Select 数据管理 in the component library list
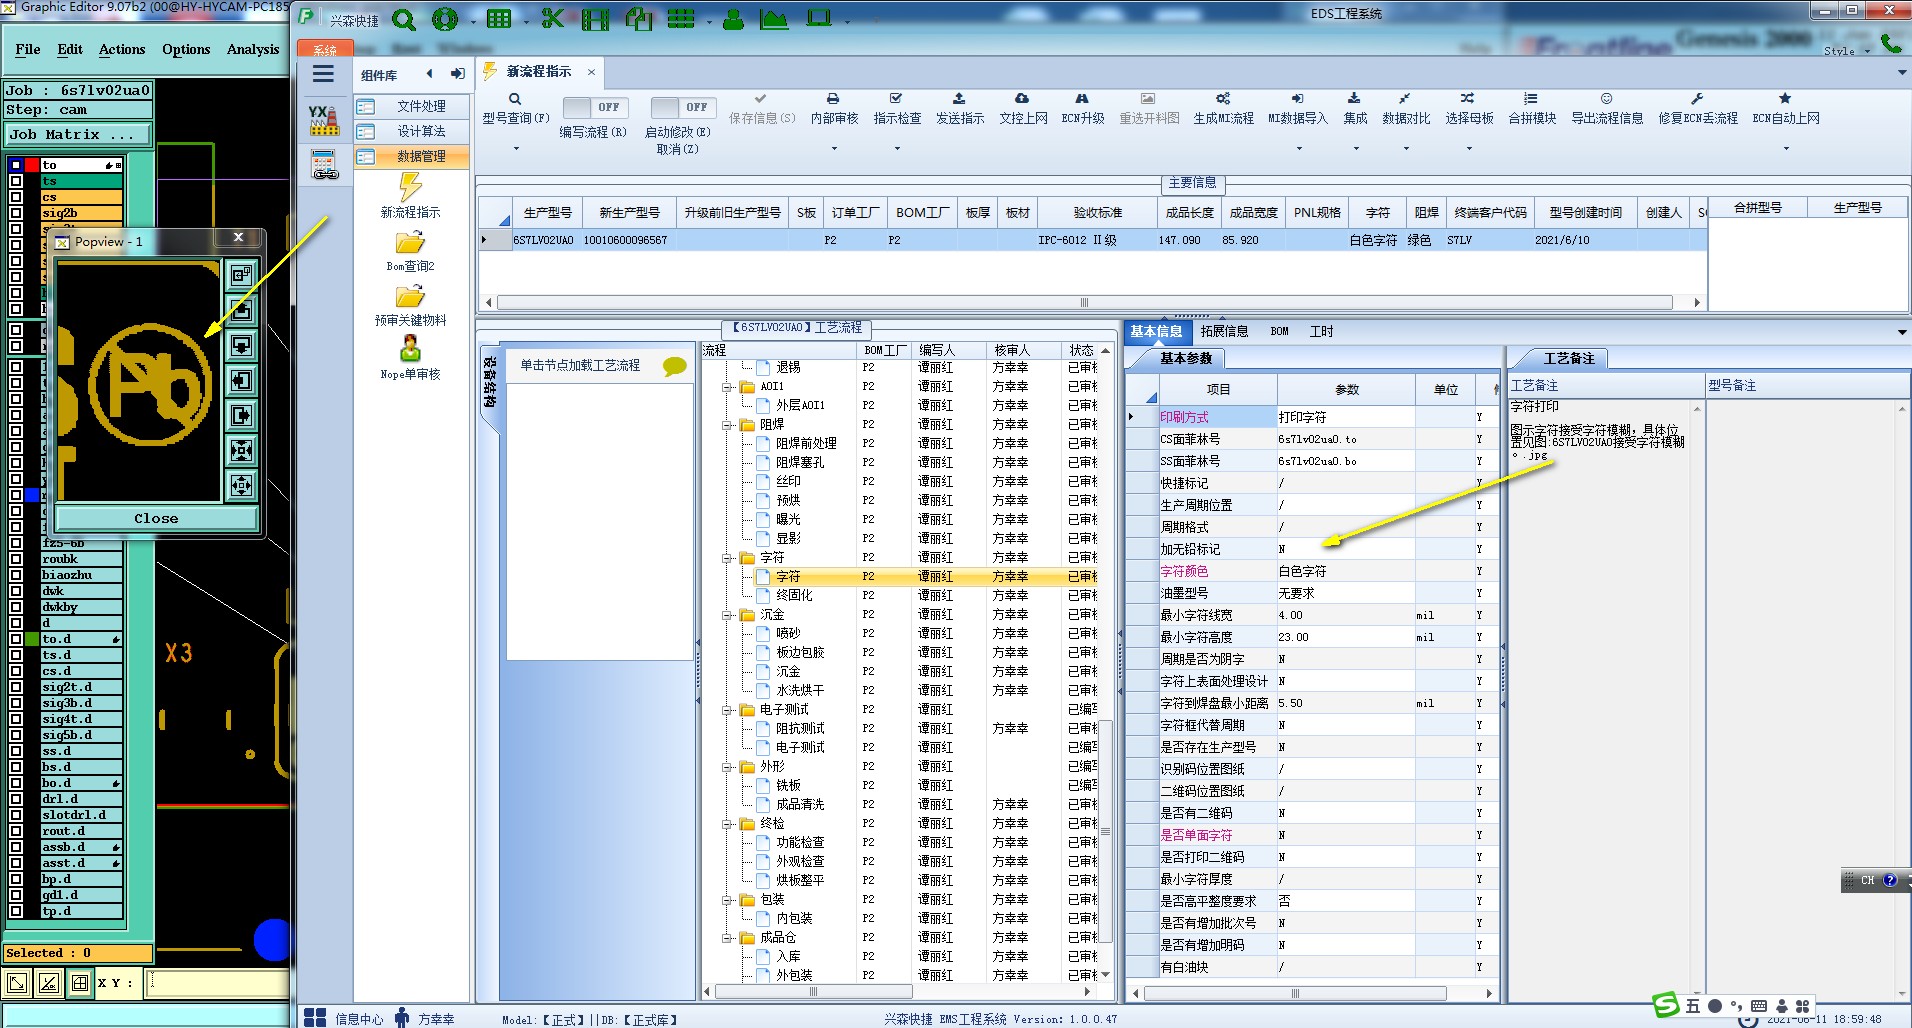 pyautogui.click(x=411, y=156)
